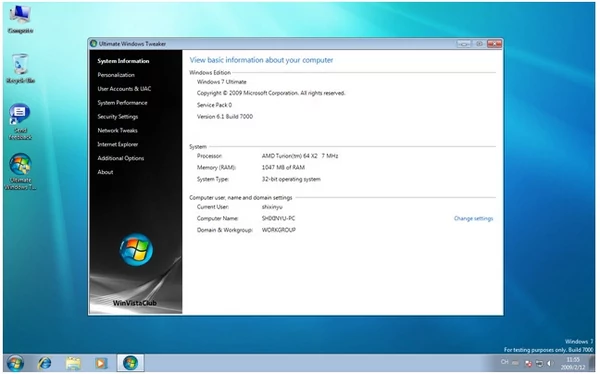The width and height of the screenshot is (600, 374).
Task: Click the Tweaker title bar app icon
Action: coord(93,44)
